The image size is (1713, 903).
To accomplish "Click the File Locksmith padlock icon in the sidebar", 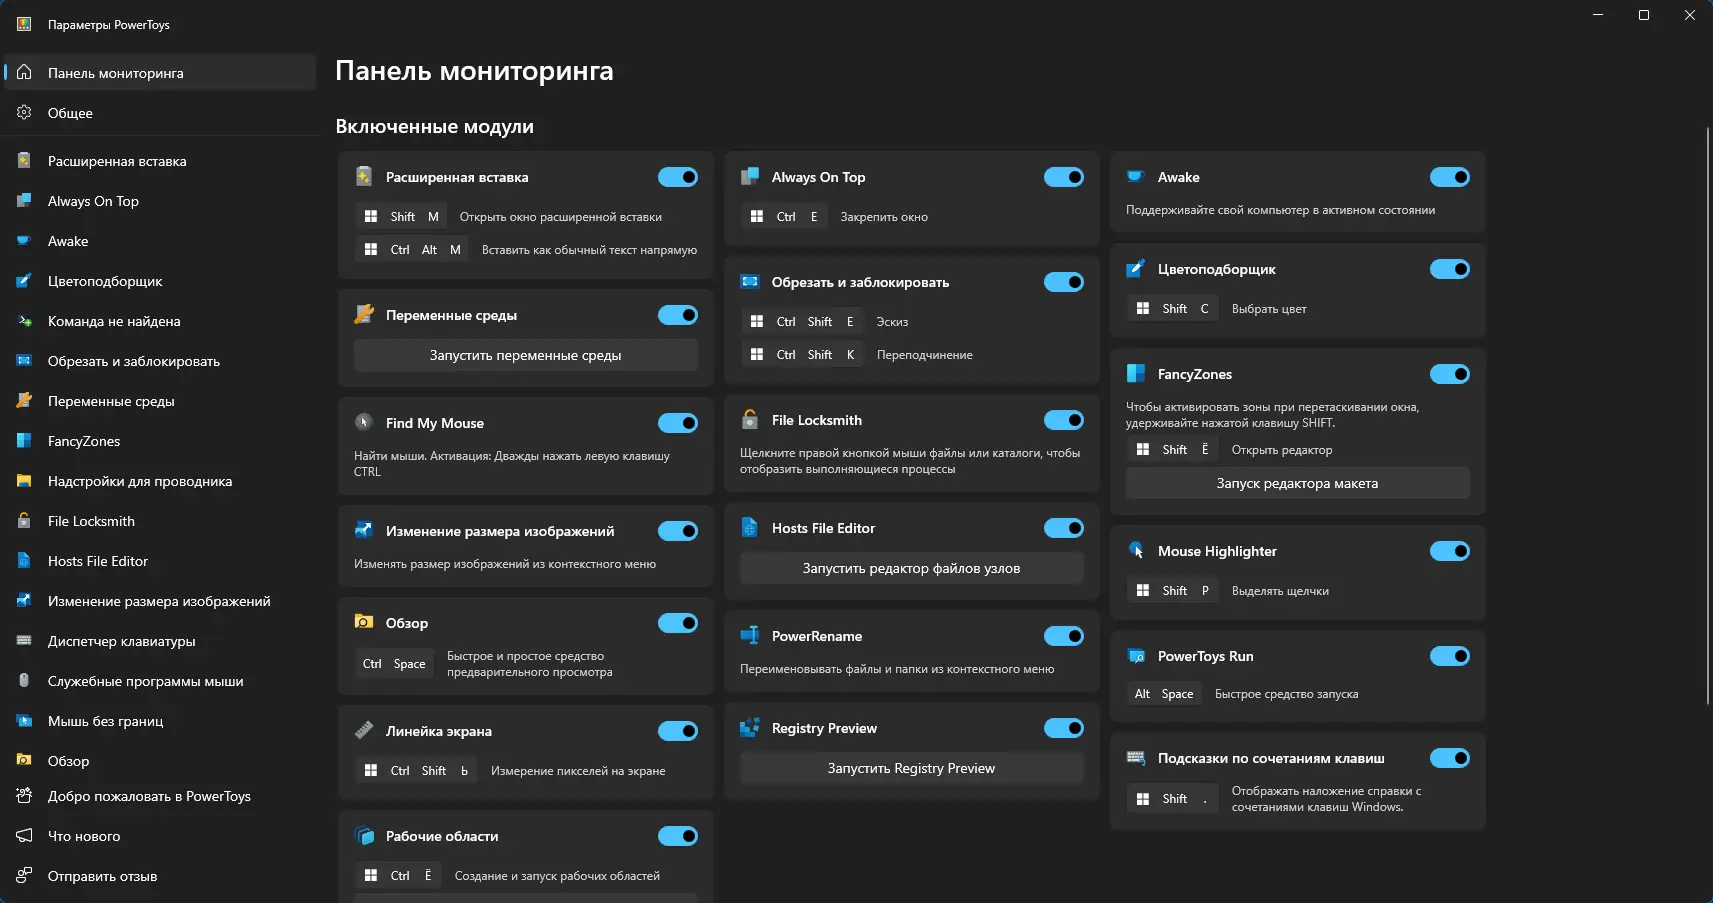I will point(24,521).
